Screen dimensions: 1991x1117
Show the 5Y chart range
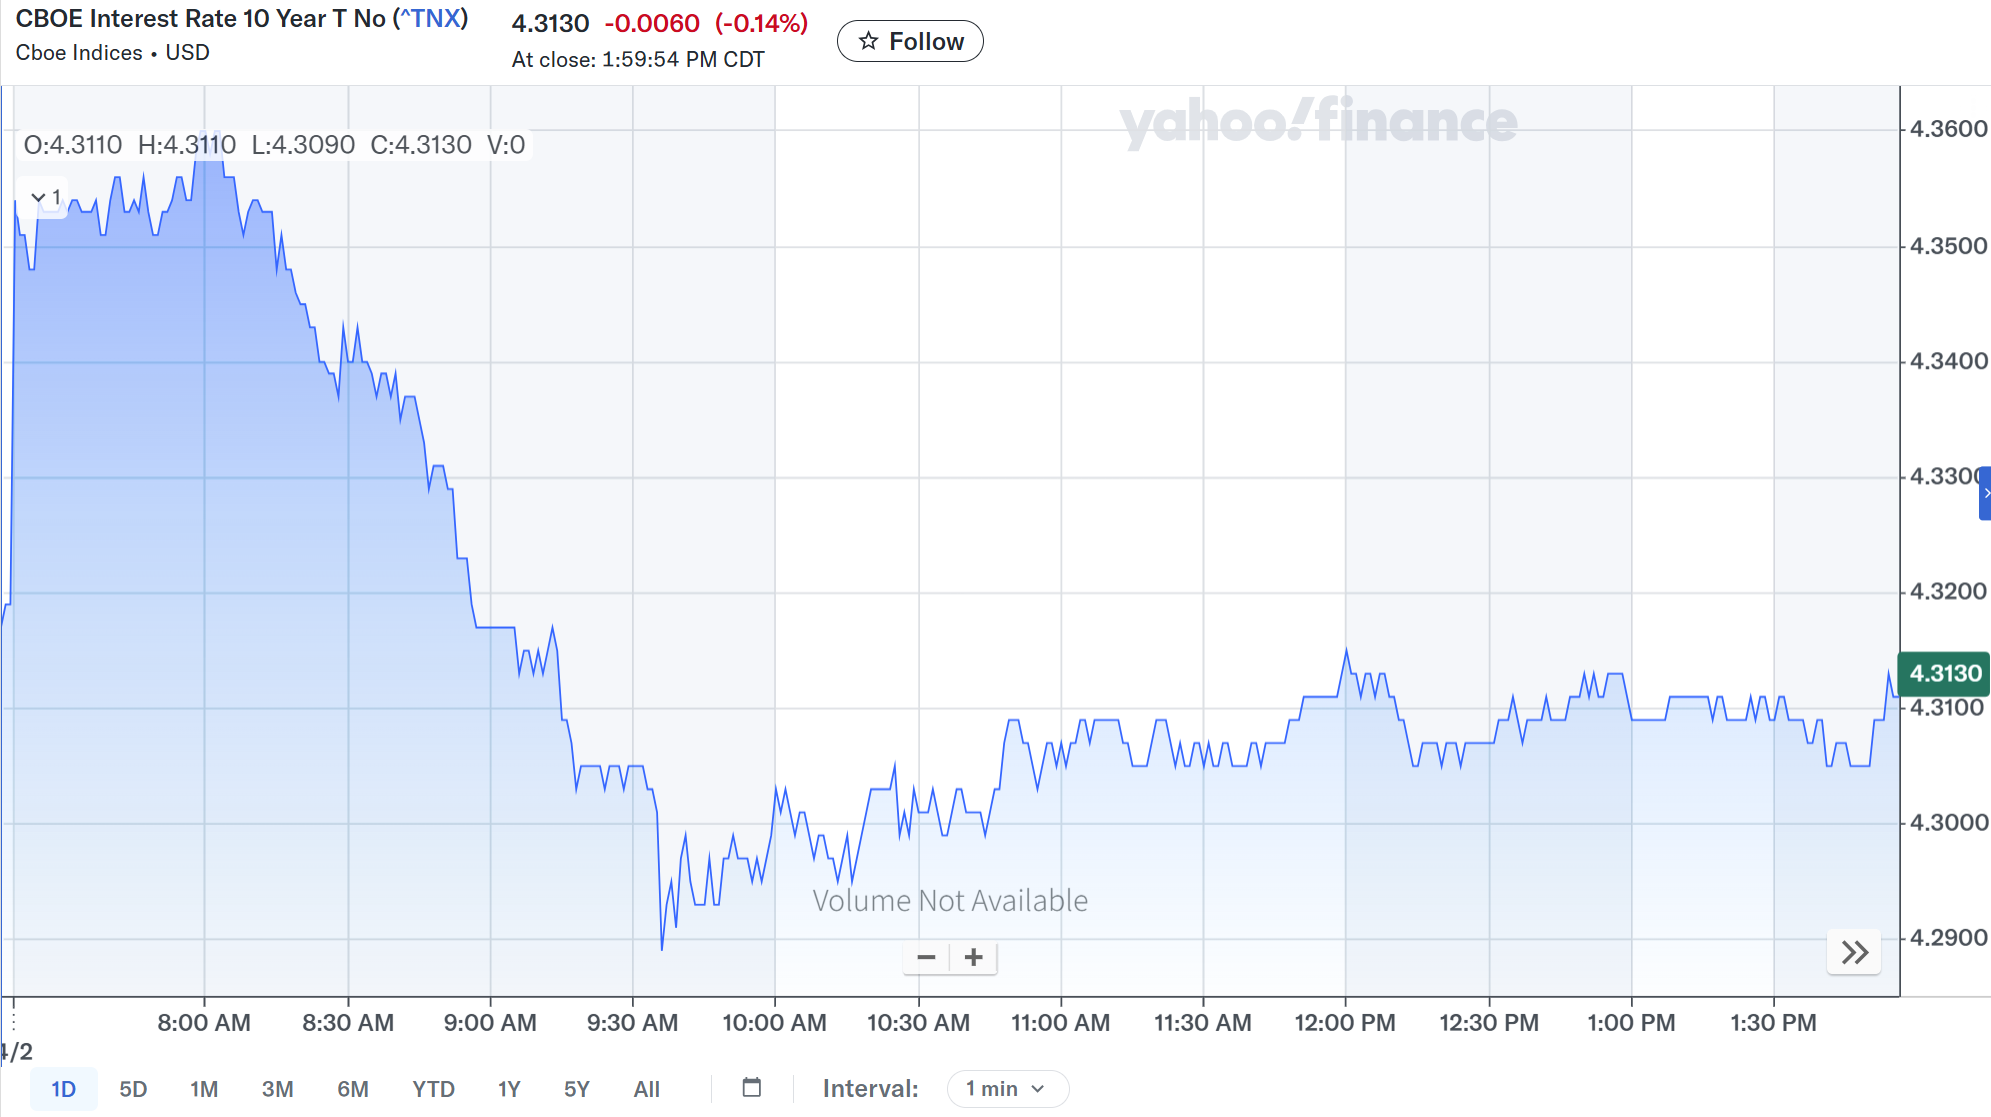click(576, 1088)
